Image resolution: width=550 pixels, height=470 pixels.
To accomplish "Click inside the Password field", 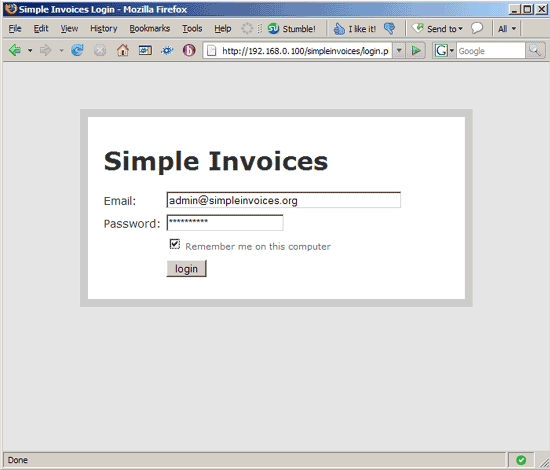I will (x=225, y=223).
